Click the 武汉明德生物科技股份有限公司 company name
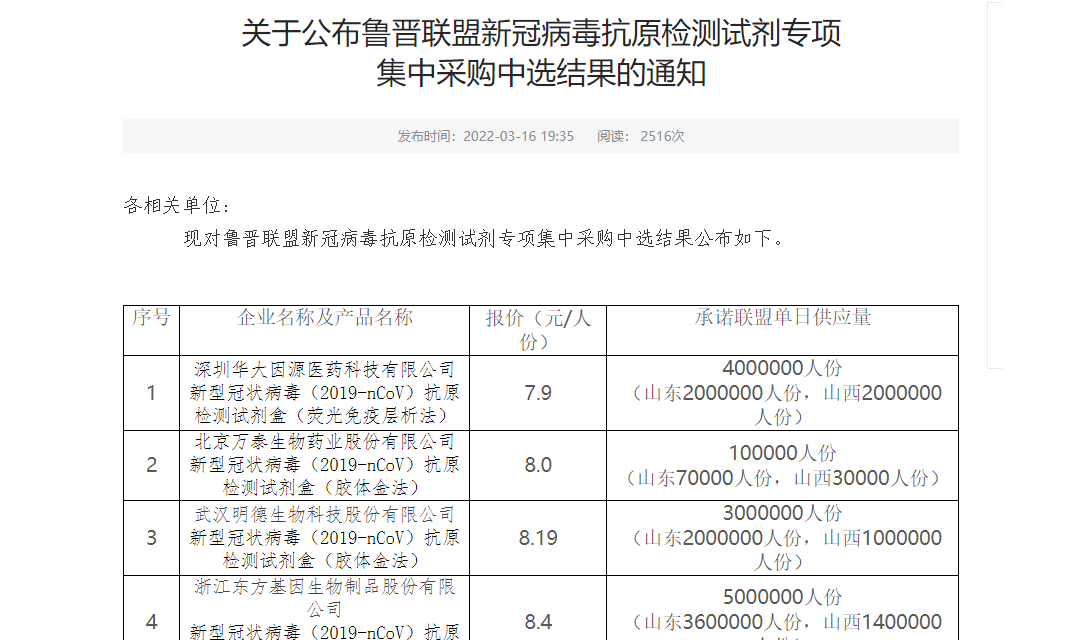The height and width of the screenshot is (640, 1080). pyautogui.click(x=324, y=514)
